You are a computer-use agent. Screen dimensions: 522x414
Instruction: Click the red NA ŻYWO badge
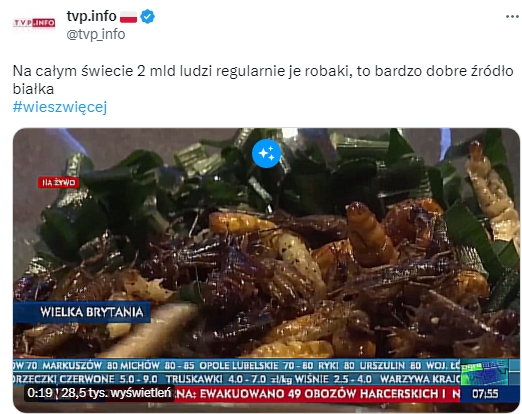[x=58, y=183]
